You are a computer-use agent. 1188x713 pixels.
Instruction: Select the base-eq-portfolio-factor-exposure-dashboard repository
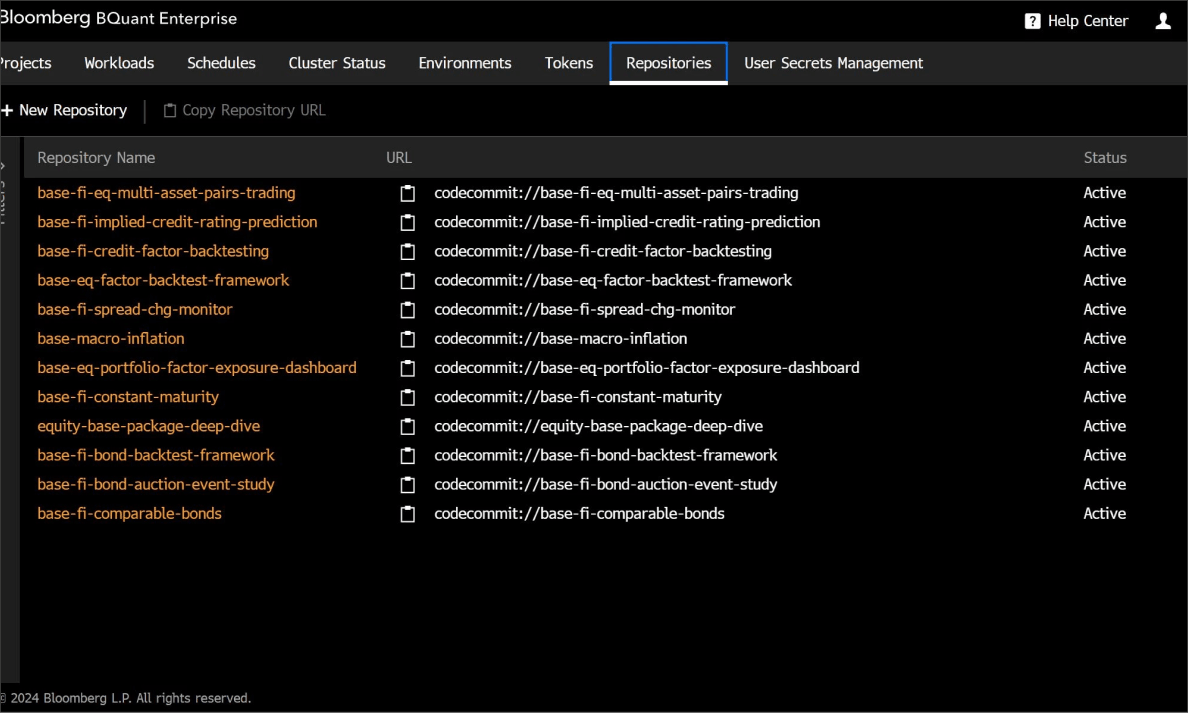pyautogui.click(x=196, y=368)
